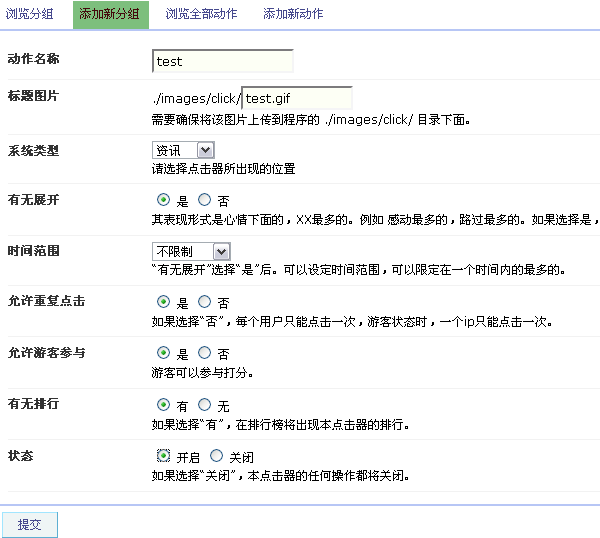Open the 浏览分组 tab

(30, 15)
